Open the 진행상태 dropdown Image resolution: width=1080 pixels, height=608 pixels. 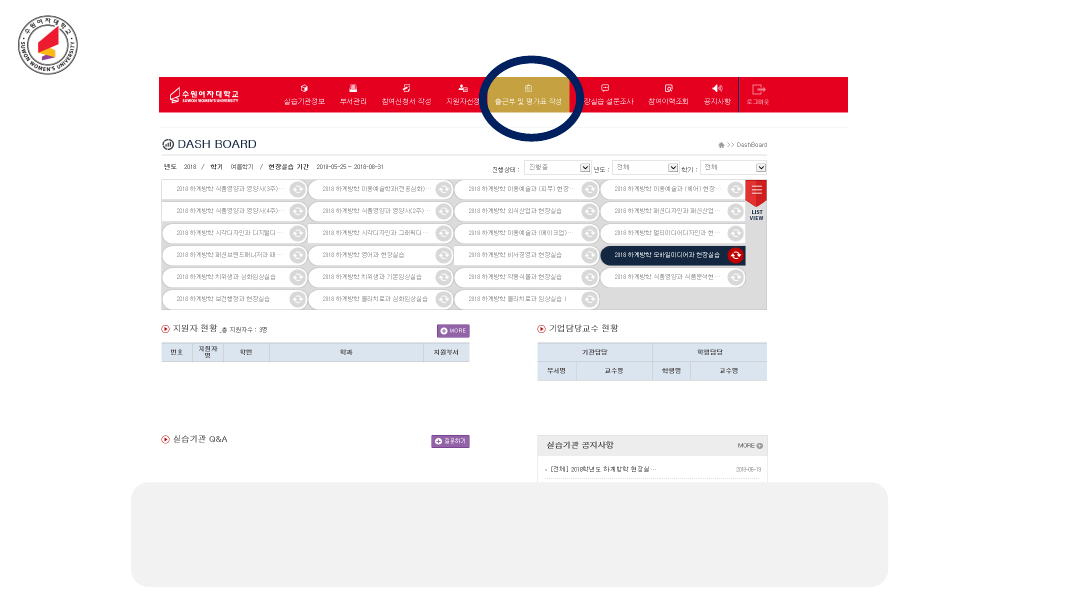click(557, 167)
